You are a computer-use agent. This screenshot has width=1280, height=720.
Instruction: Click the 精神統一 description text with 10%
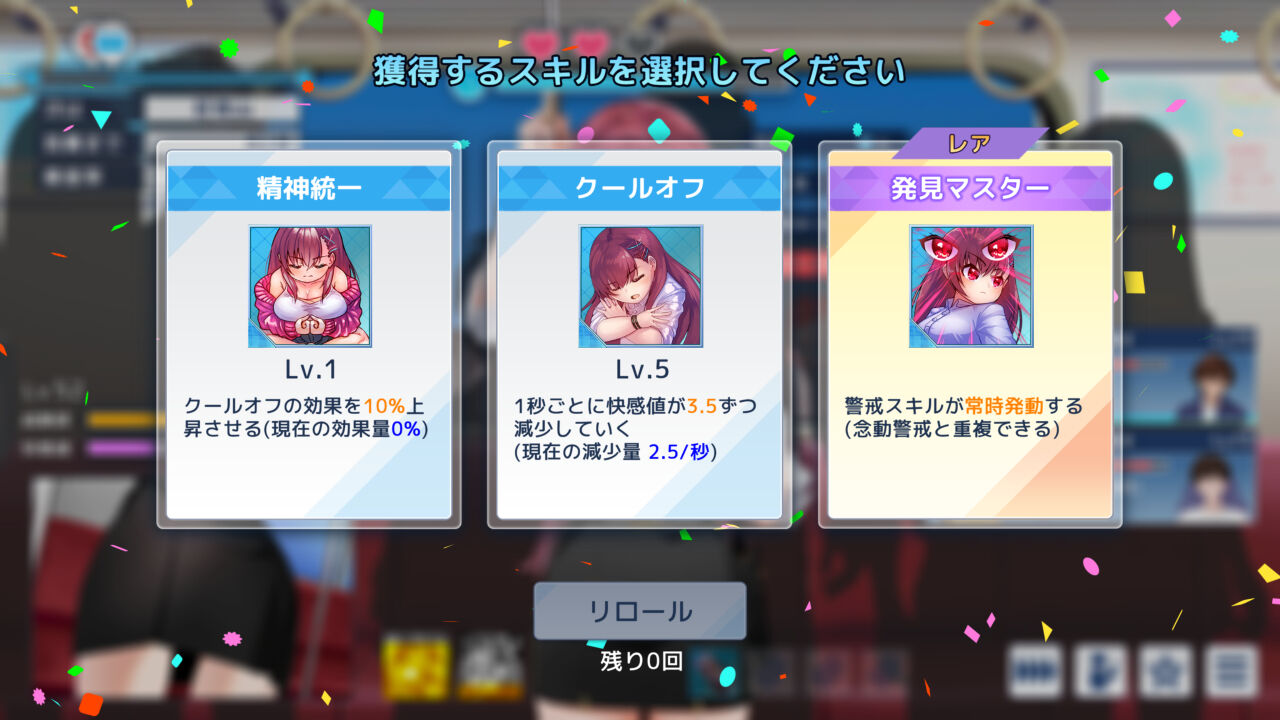307,418
